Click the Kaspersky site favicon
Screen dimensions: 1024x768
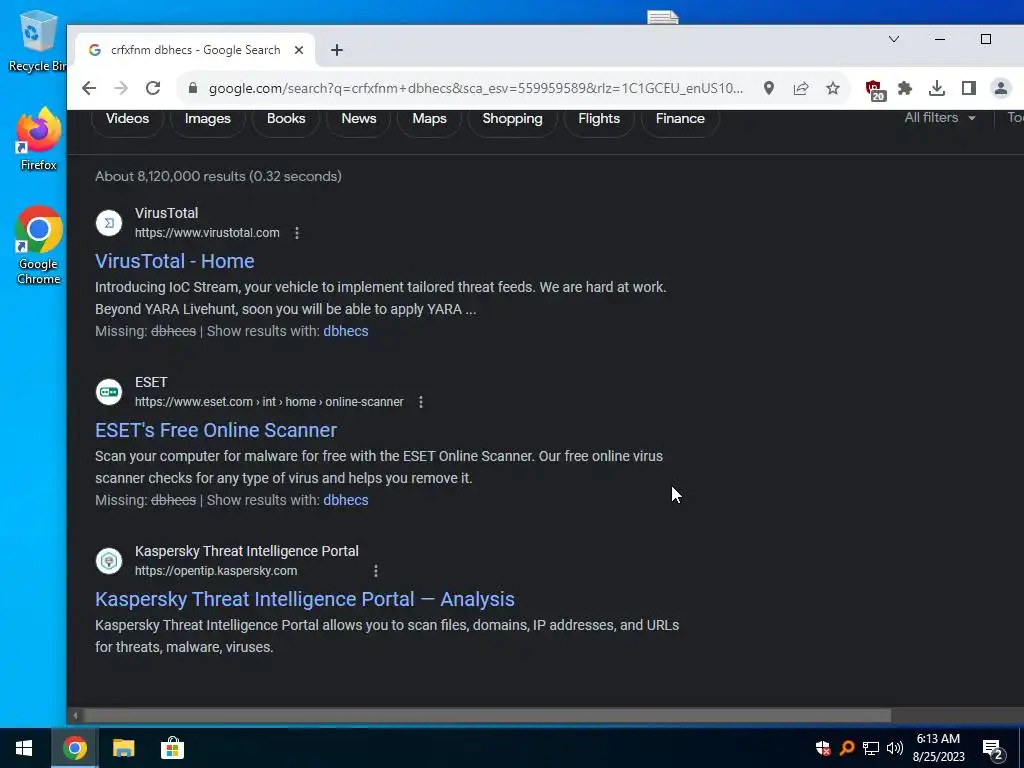pyautogui.click(x=109, y=561)
